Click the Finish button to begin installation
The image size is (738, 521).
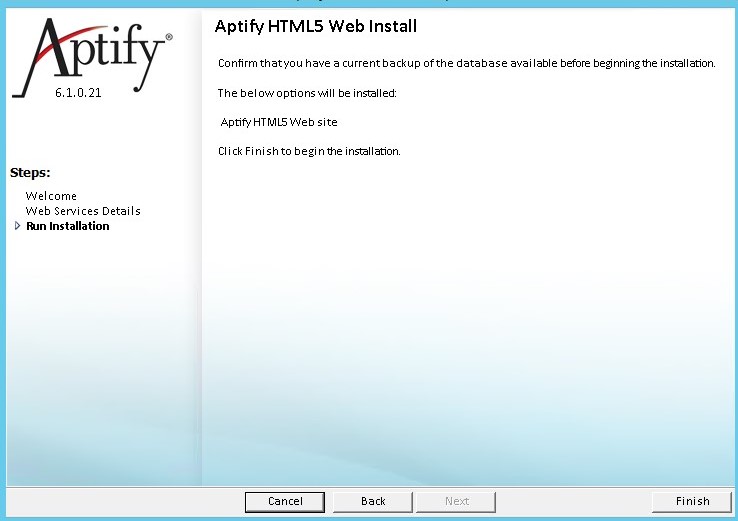point(692,502)
